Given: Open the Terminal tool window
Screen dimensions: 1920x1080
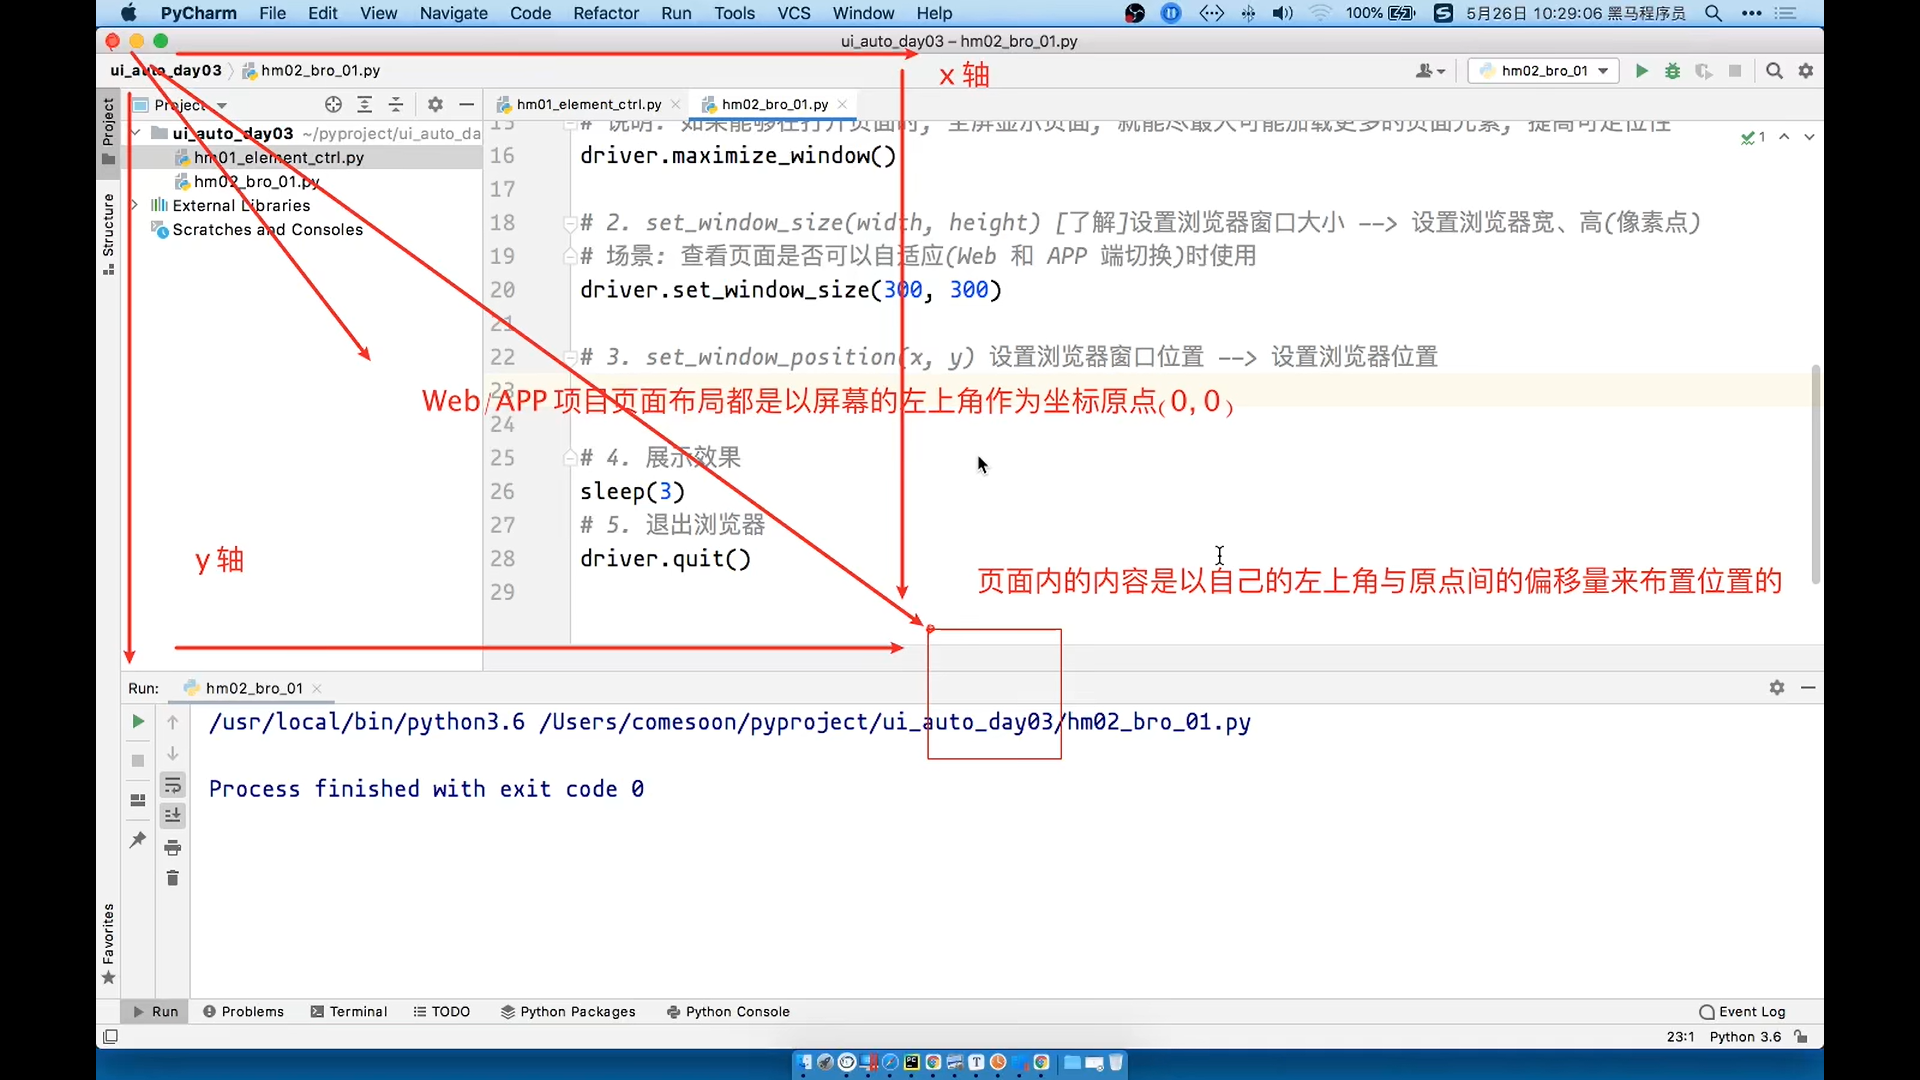Looking at the screenshot, I should coord(348,1012).
